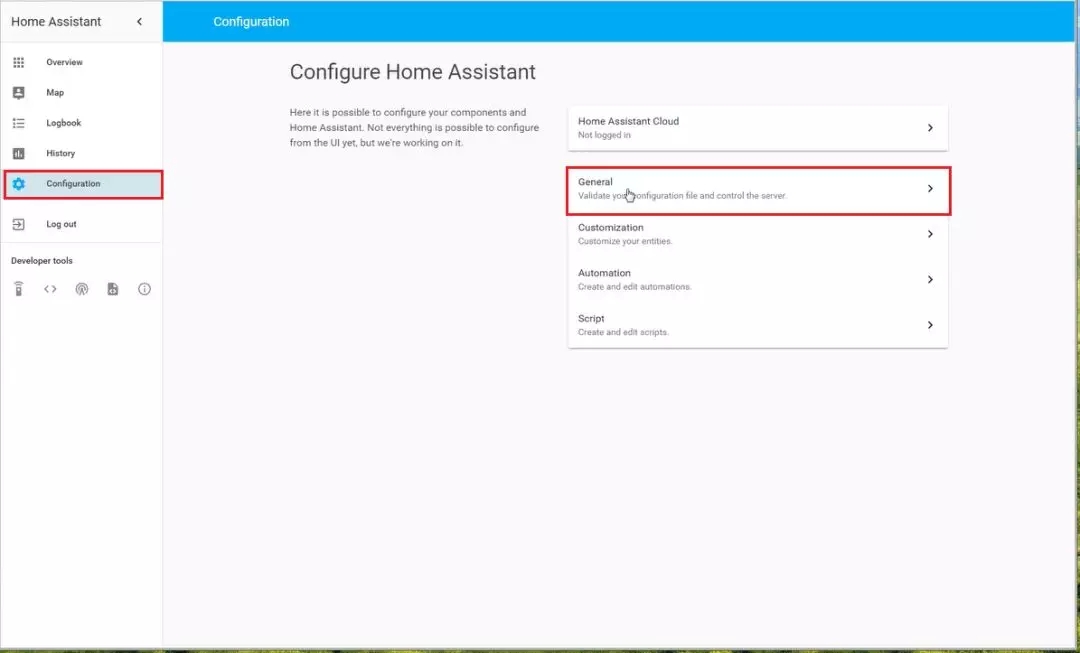The height and width of the screenshot is (653, 1080).
Task: Open the Info circle developer tool
Action: (x=144, y=289)
